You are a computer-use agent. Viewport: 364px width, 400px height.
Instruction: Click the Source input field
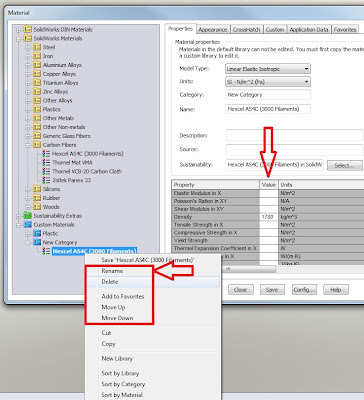click(x=294, y=149)
